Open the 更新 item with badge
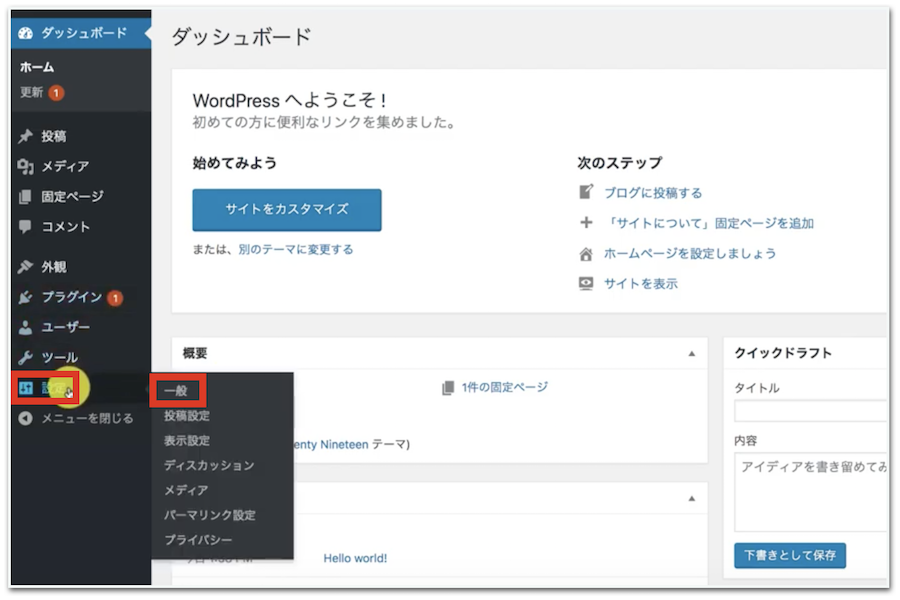This screenshot has height=600, width=900. [32, 93]
